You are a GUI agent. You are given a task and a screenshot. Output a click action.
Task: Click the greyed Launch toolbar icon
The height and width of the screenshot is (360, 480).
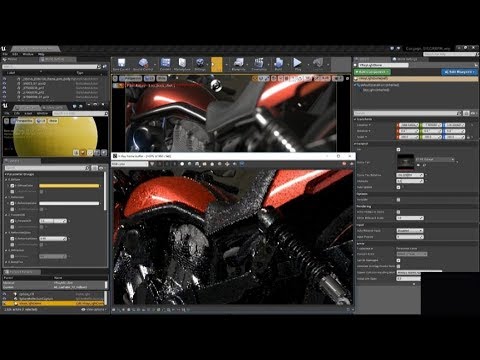pos(318,63)
